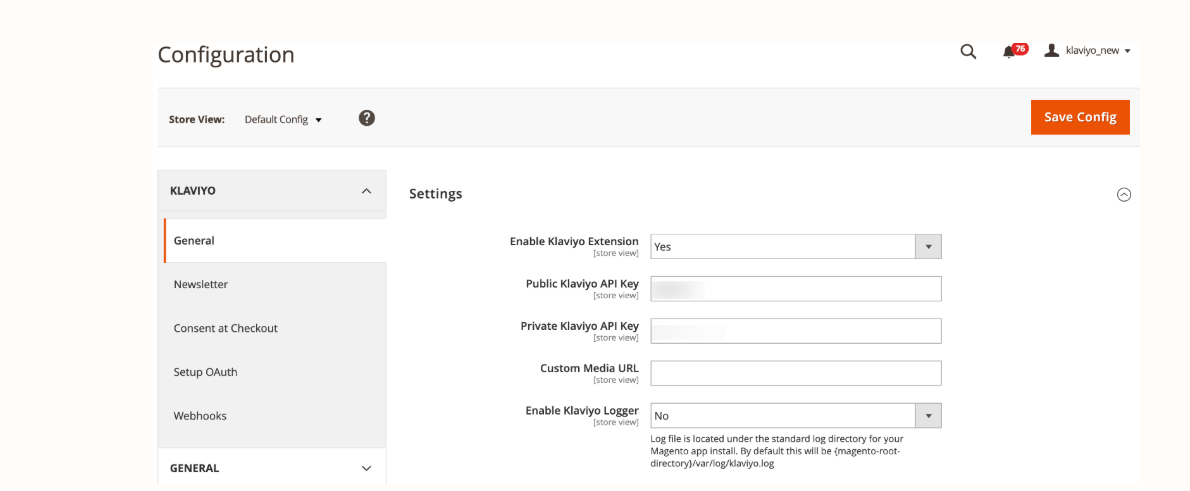The image size is (1190, 491).
Task: Open notifications bell with 76 badge
Action: click(x=1014, y=51)
